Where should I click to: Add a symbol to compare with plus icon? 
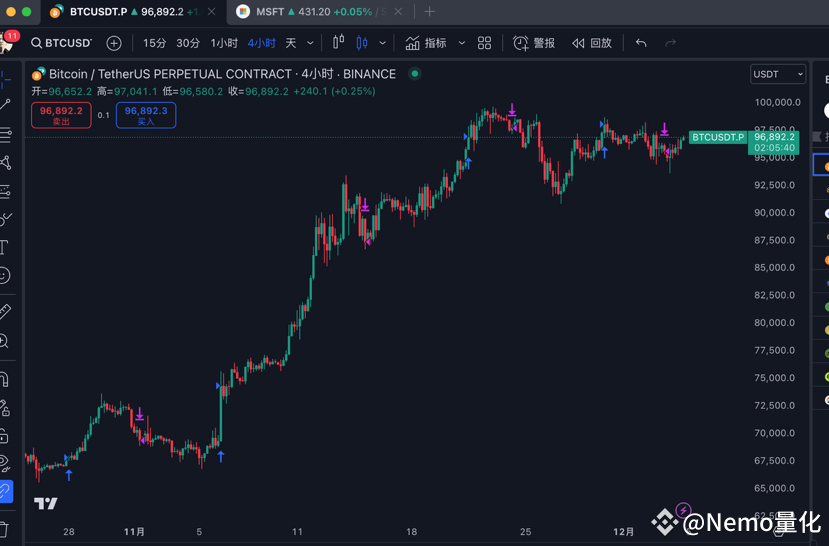click(x=114, y=43)
